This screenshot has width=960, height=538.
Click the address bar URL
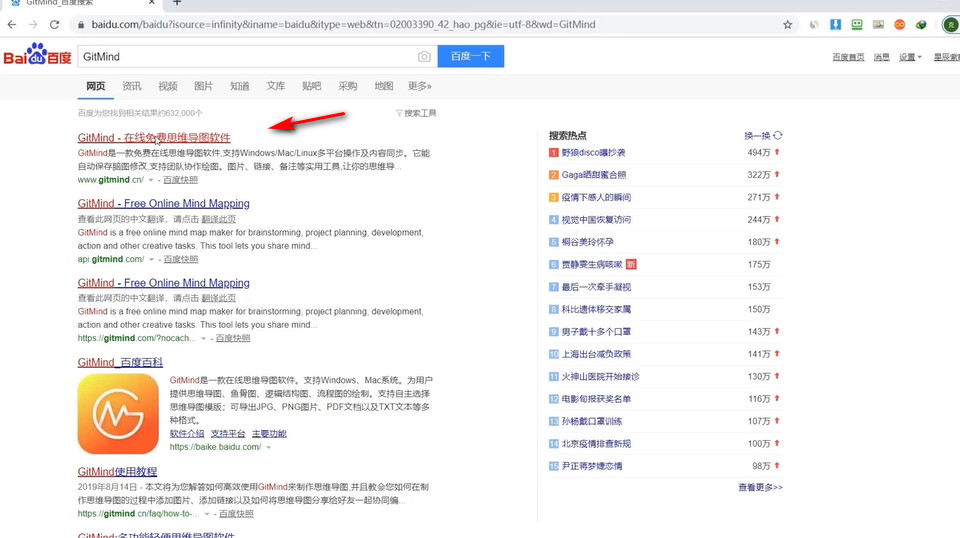(343, 24)
